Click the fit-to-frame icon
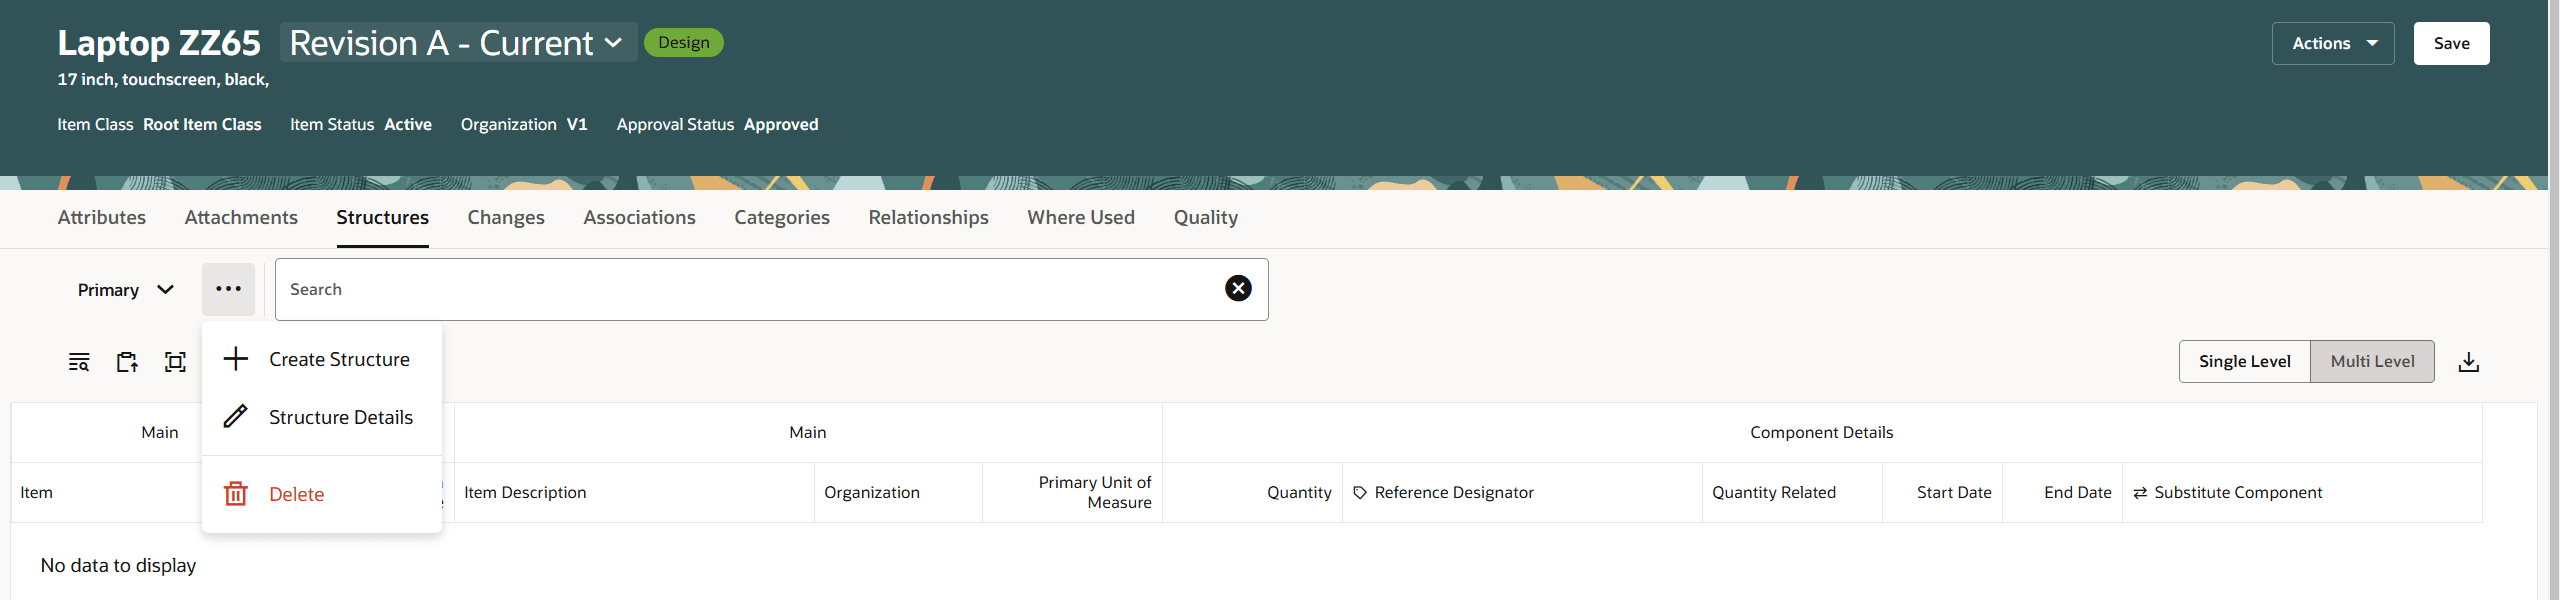 (175, 362)
